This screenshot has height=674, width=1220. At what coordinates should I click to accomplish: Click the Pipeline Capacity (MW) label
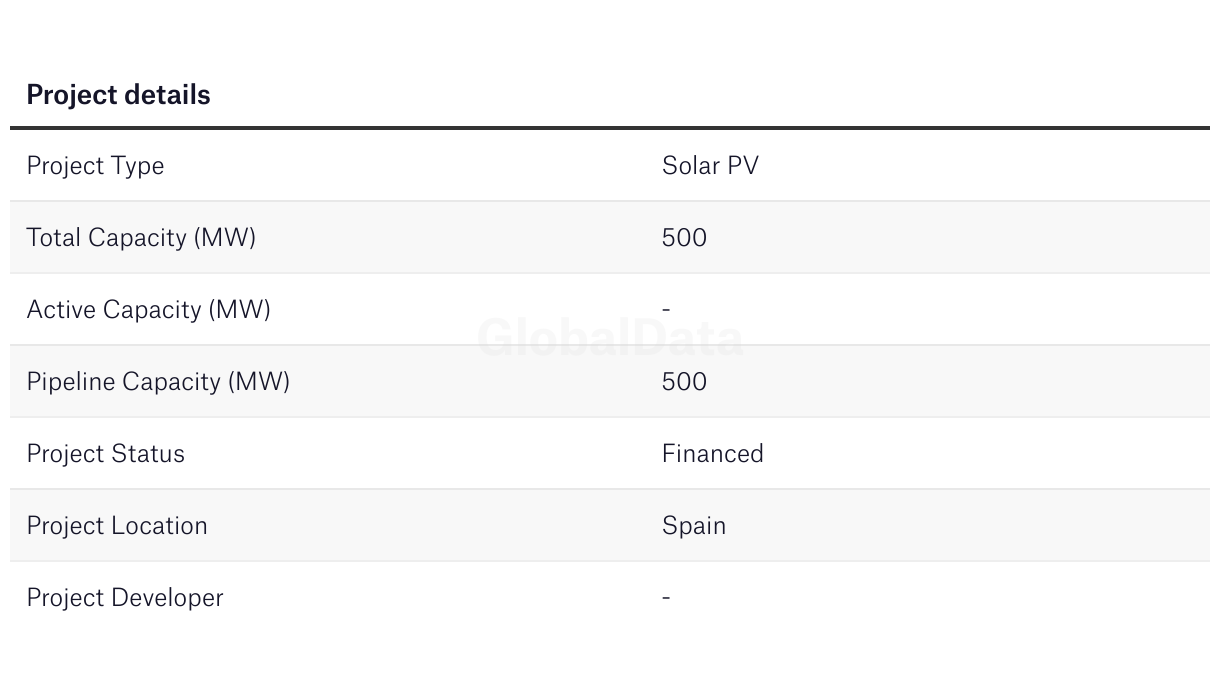pos(158,382)
